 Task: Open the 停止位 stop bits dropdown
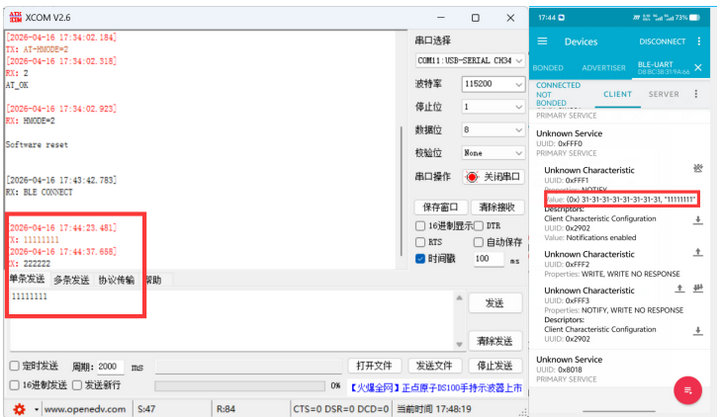click(493, 107)
